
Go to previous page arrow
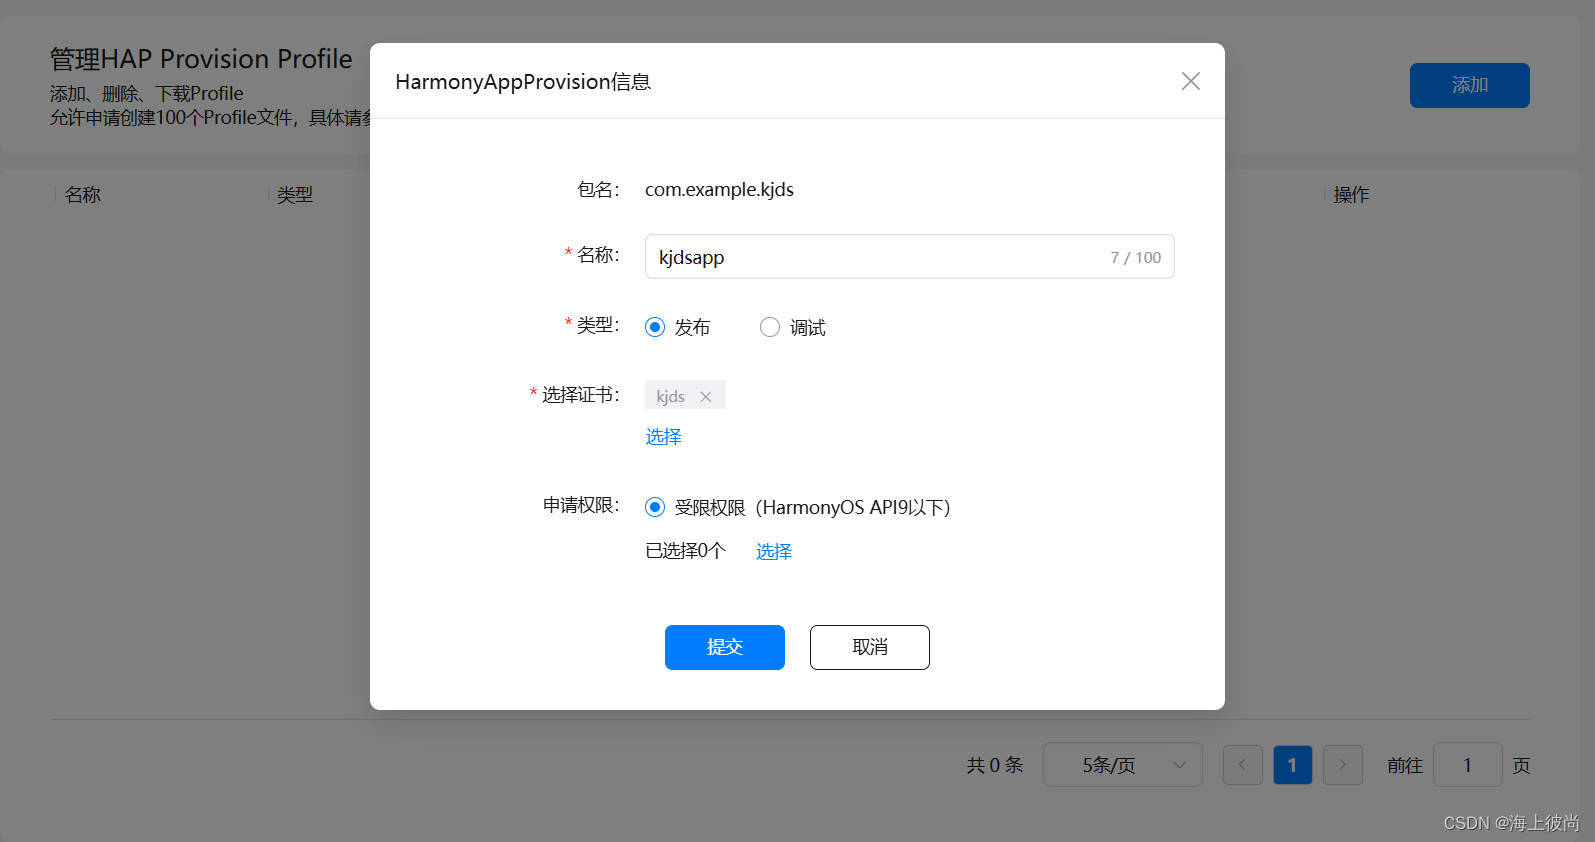[1242, 765]
